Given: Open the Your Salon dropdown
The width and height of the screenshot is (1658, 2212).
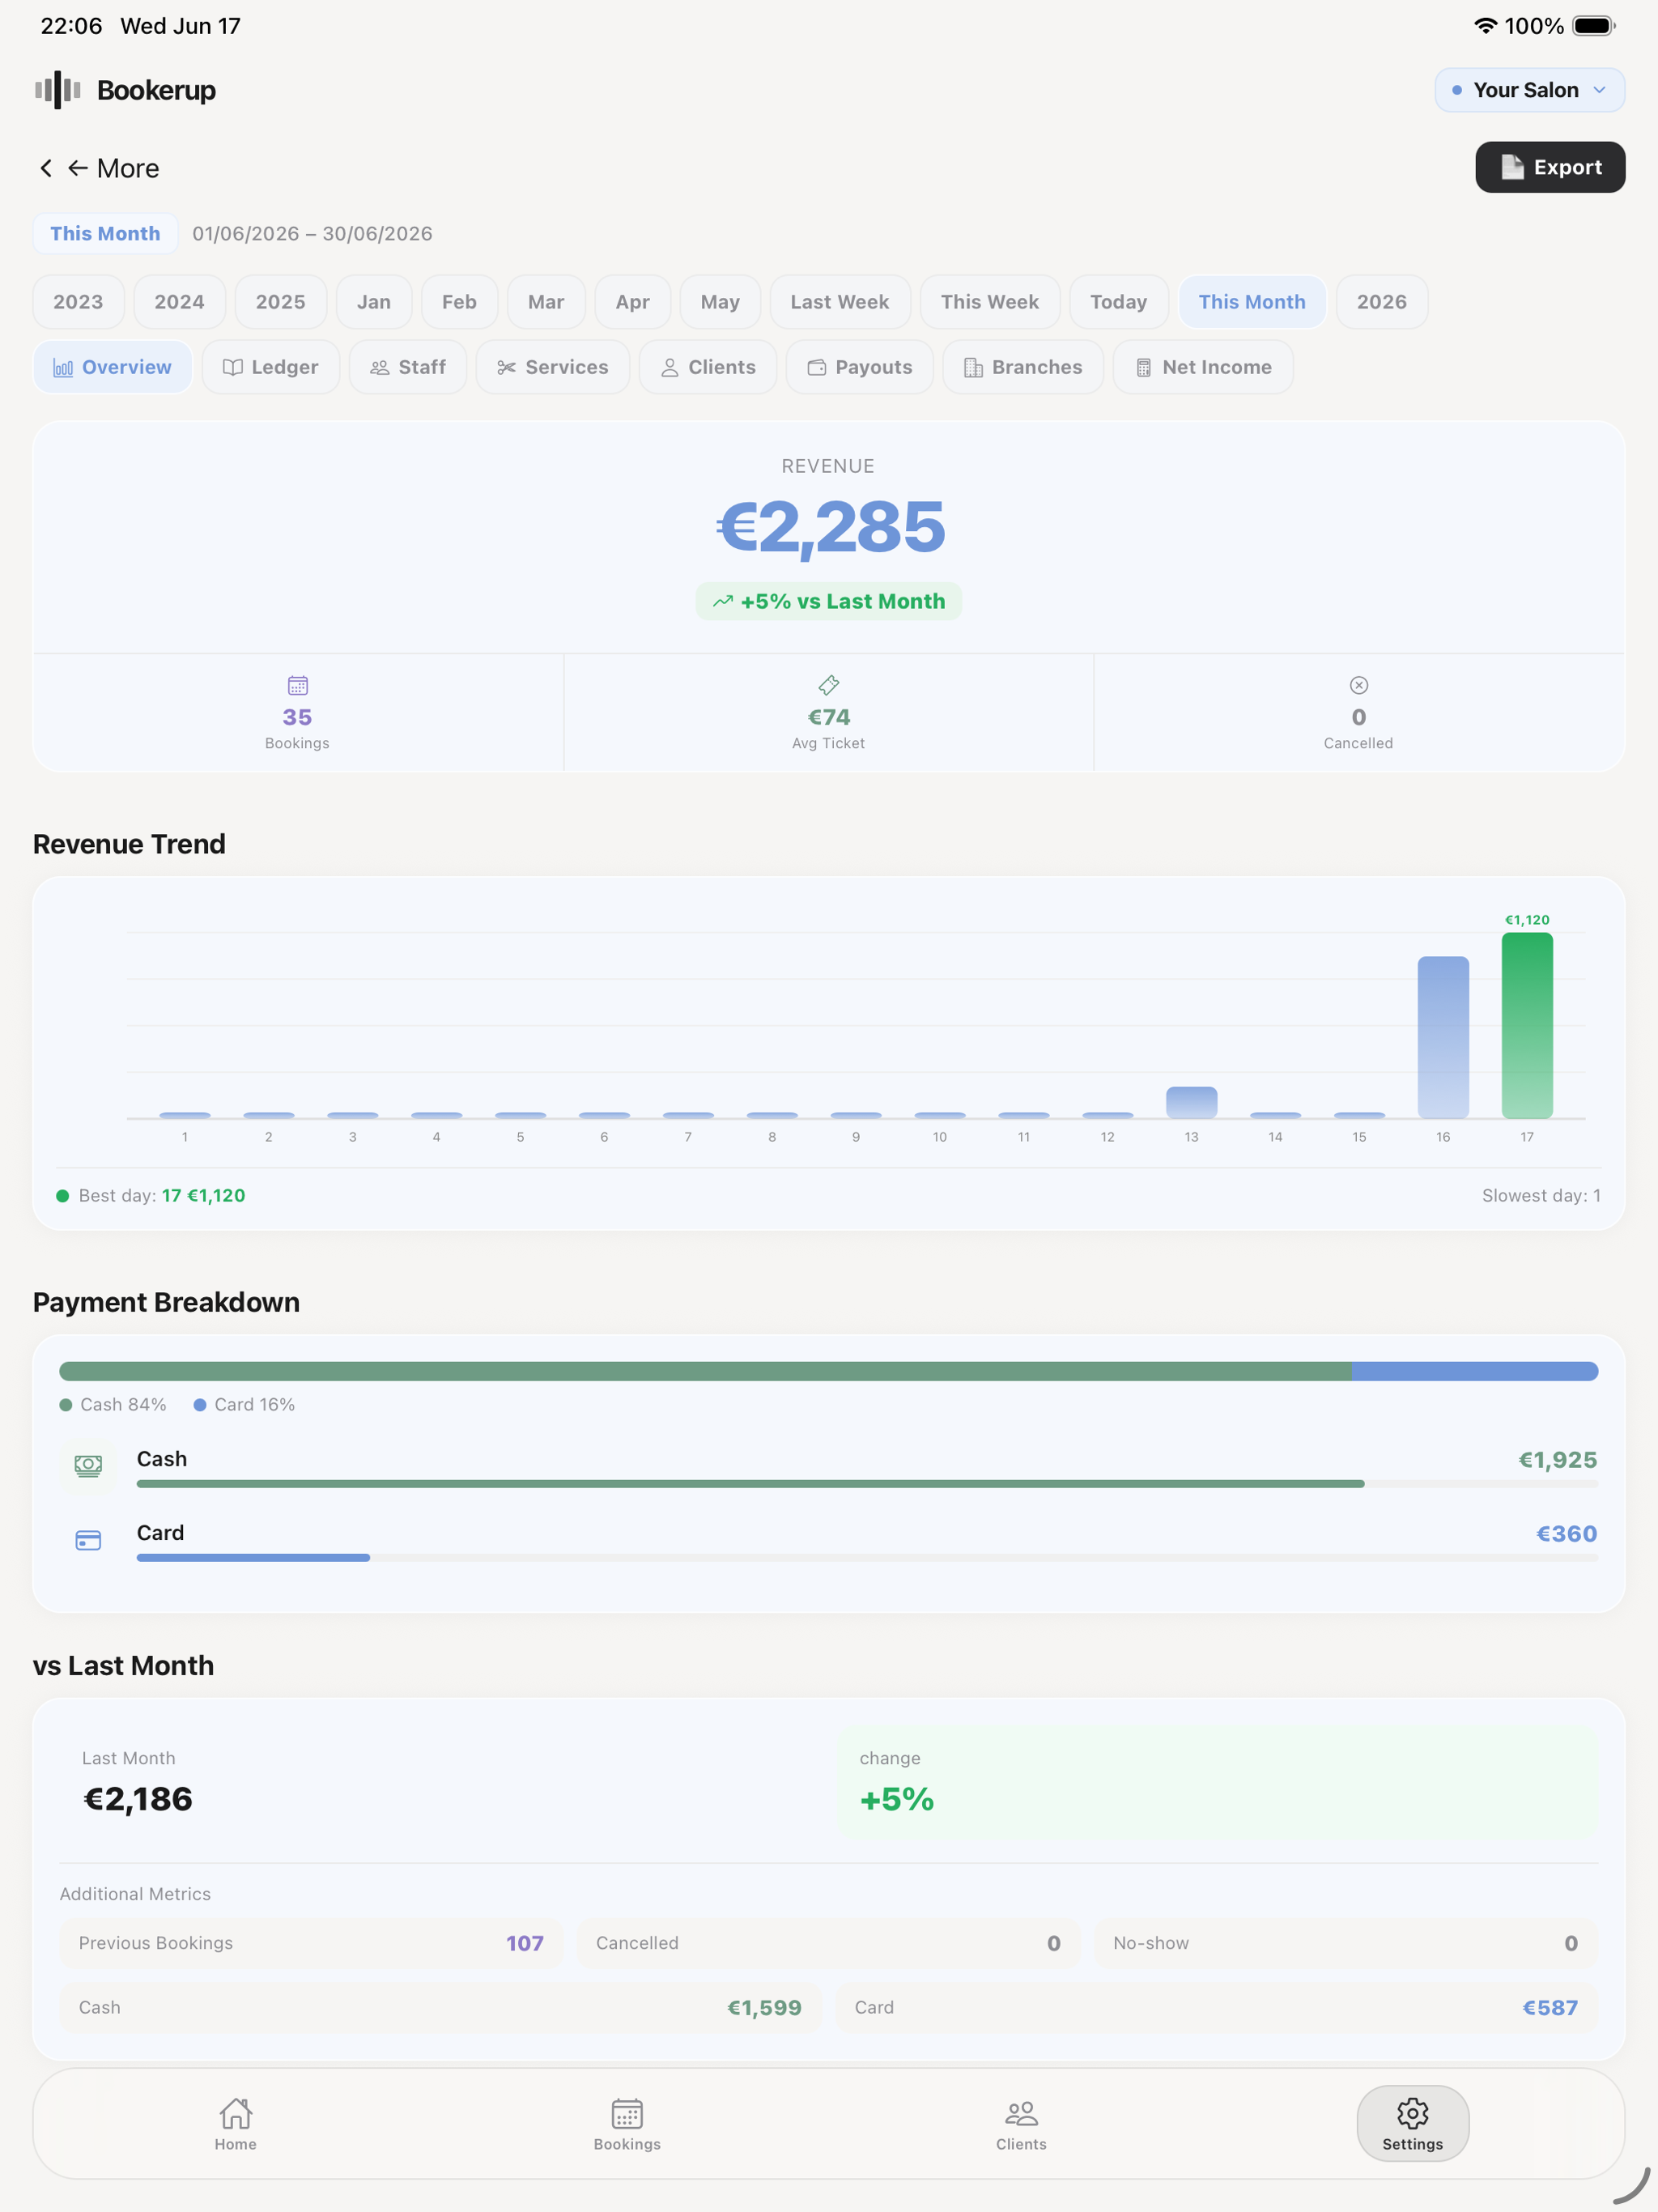Looking at the screenshot, I should [1529, 90].
